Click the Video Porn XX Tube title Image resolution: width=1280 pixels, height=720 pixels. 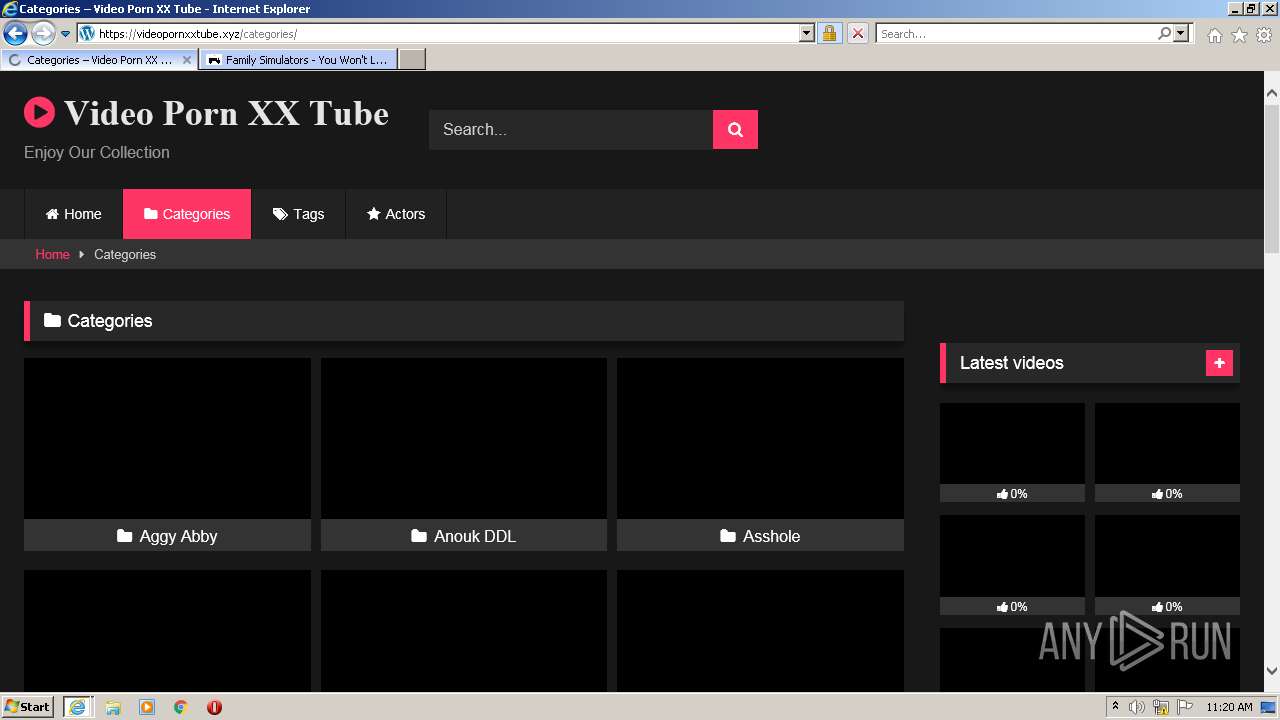[x=226, y=113]
